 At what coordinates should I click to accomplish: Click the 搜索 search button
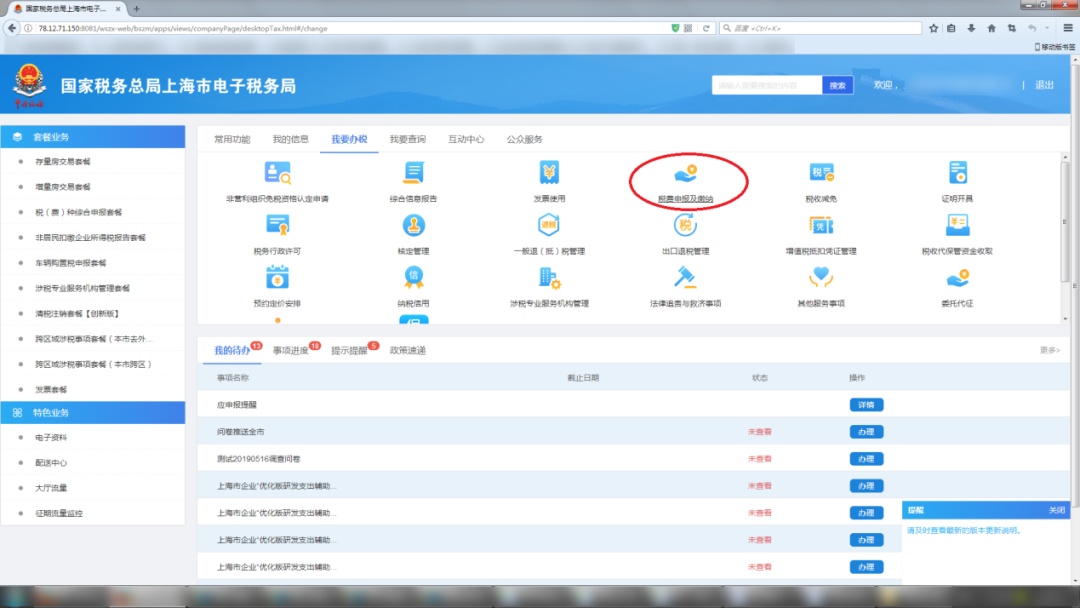pos(837,86)
